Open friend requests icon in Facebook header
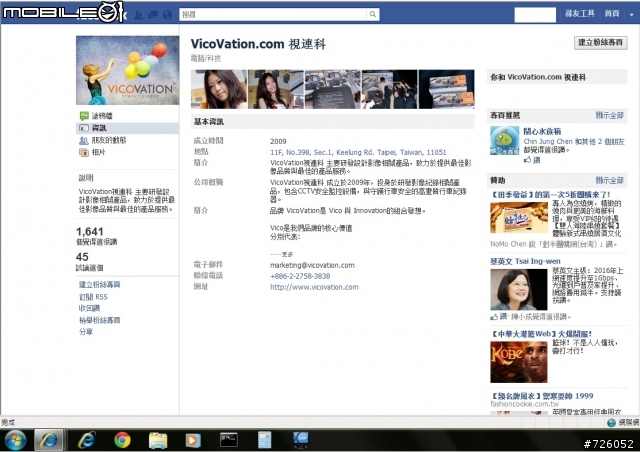 (x=139, y=15)
